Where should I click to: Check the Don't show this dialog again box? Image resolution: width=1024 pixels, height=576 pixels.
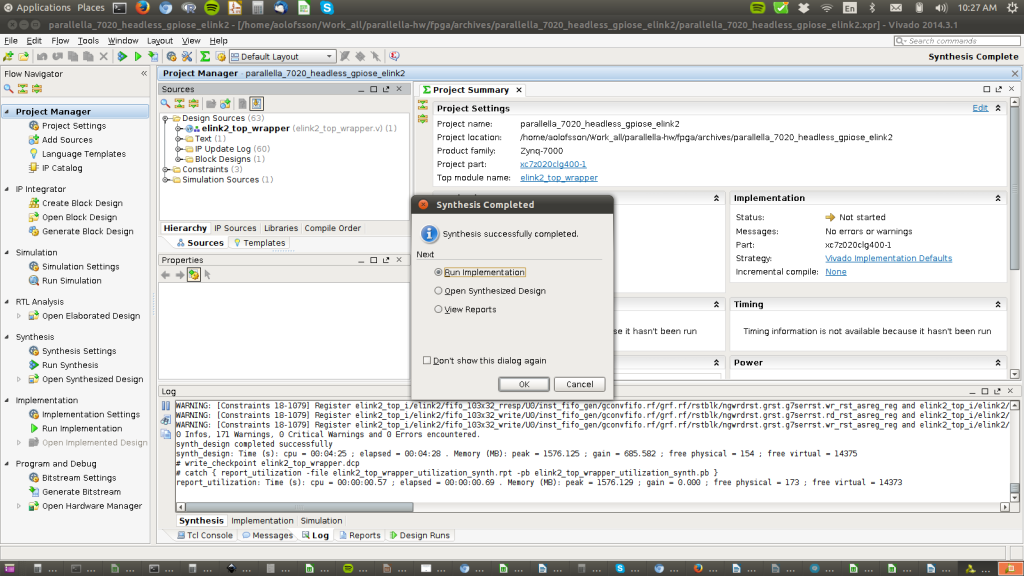coord(427,361)
